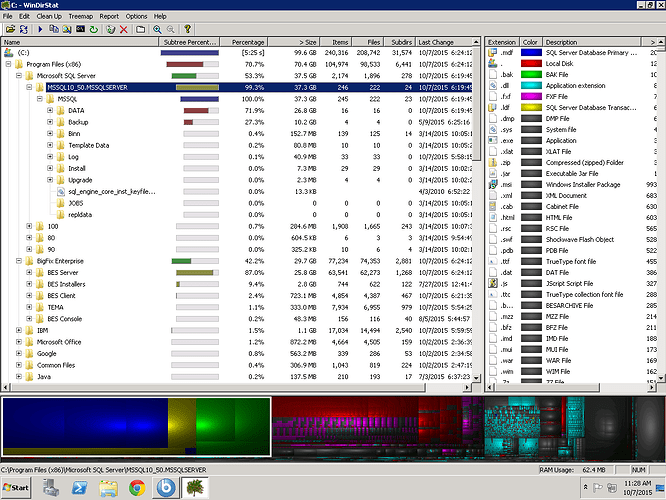Click the Command Prompt Here toolbar icon
Viewport: 666px width, 500px height.
point(80,29)
